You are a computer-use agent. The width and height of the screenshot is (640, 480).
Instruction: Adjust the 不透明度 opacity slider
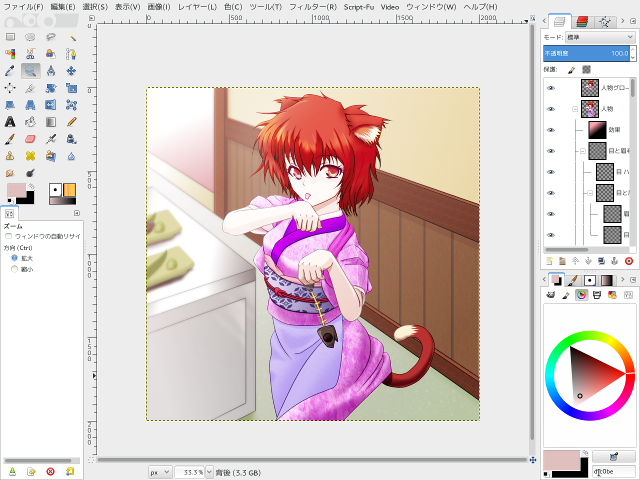(x=586, y=53)
